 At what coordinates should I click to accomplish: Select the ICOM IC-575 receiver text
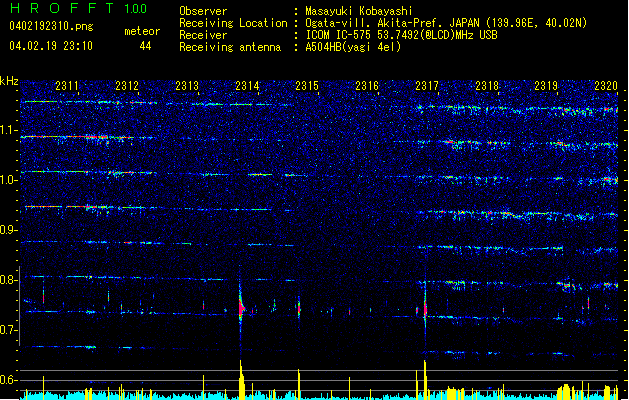point(401,35)
